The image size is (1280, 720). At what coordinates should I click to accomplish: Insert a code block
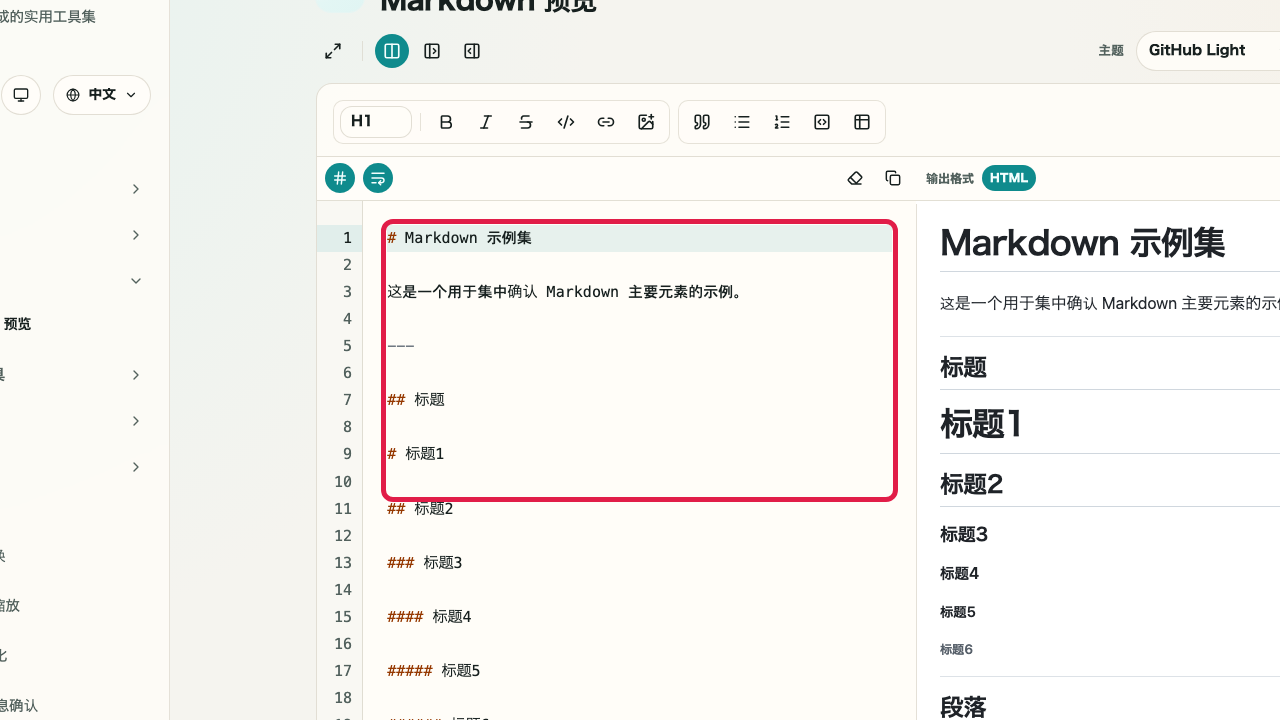(822, 122)
